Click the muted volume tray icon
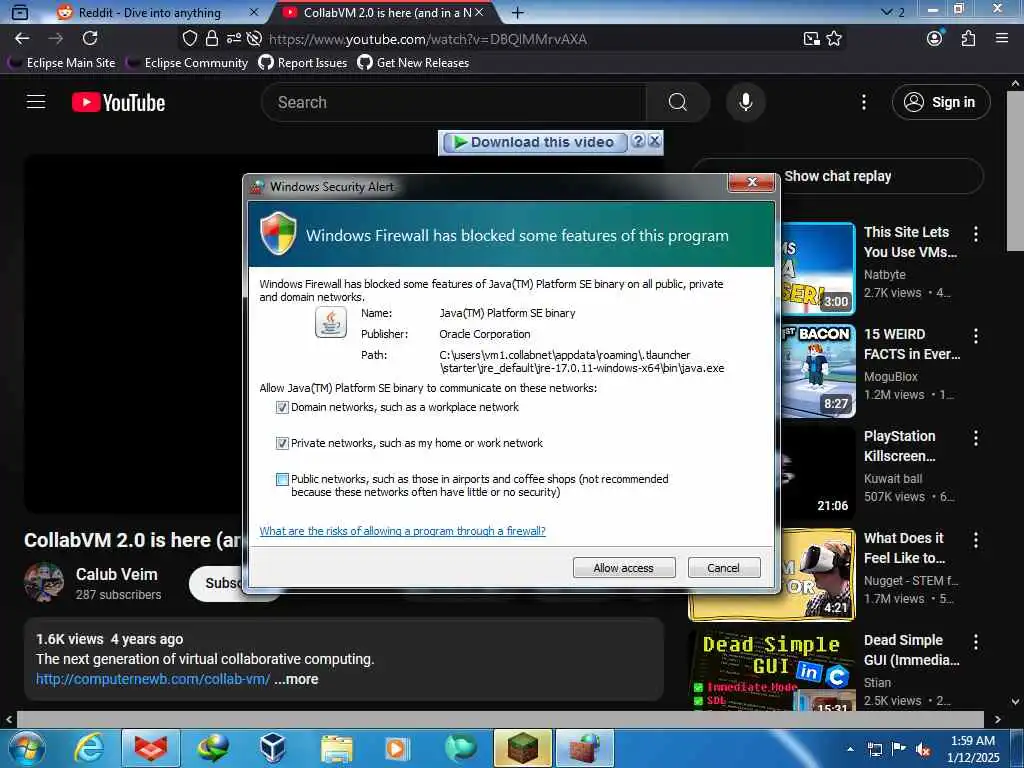Viewport: 1024px width, 768px height. pos(923,750)
